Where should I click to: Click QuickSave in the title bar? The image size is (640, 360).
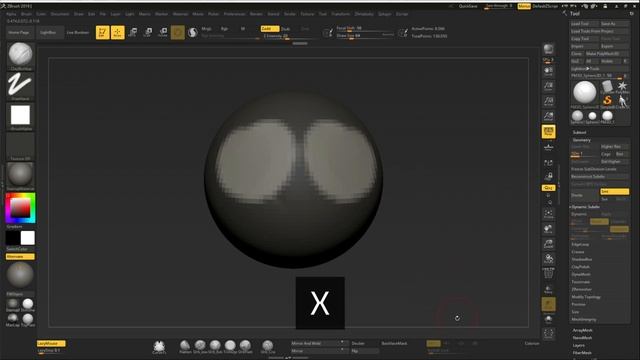(468, 6)
